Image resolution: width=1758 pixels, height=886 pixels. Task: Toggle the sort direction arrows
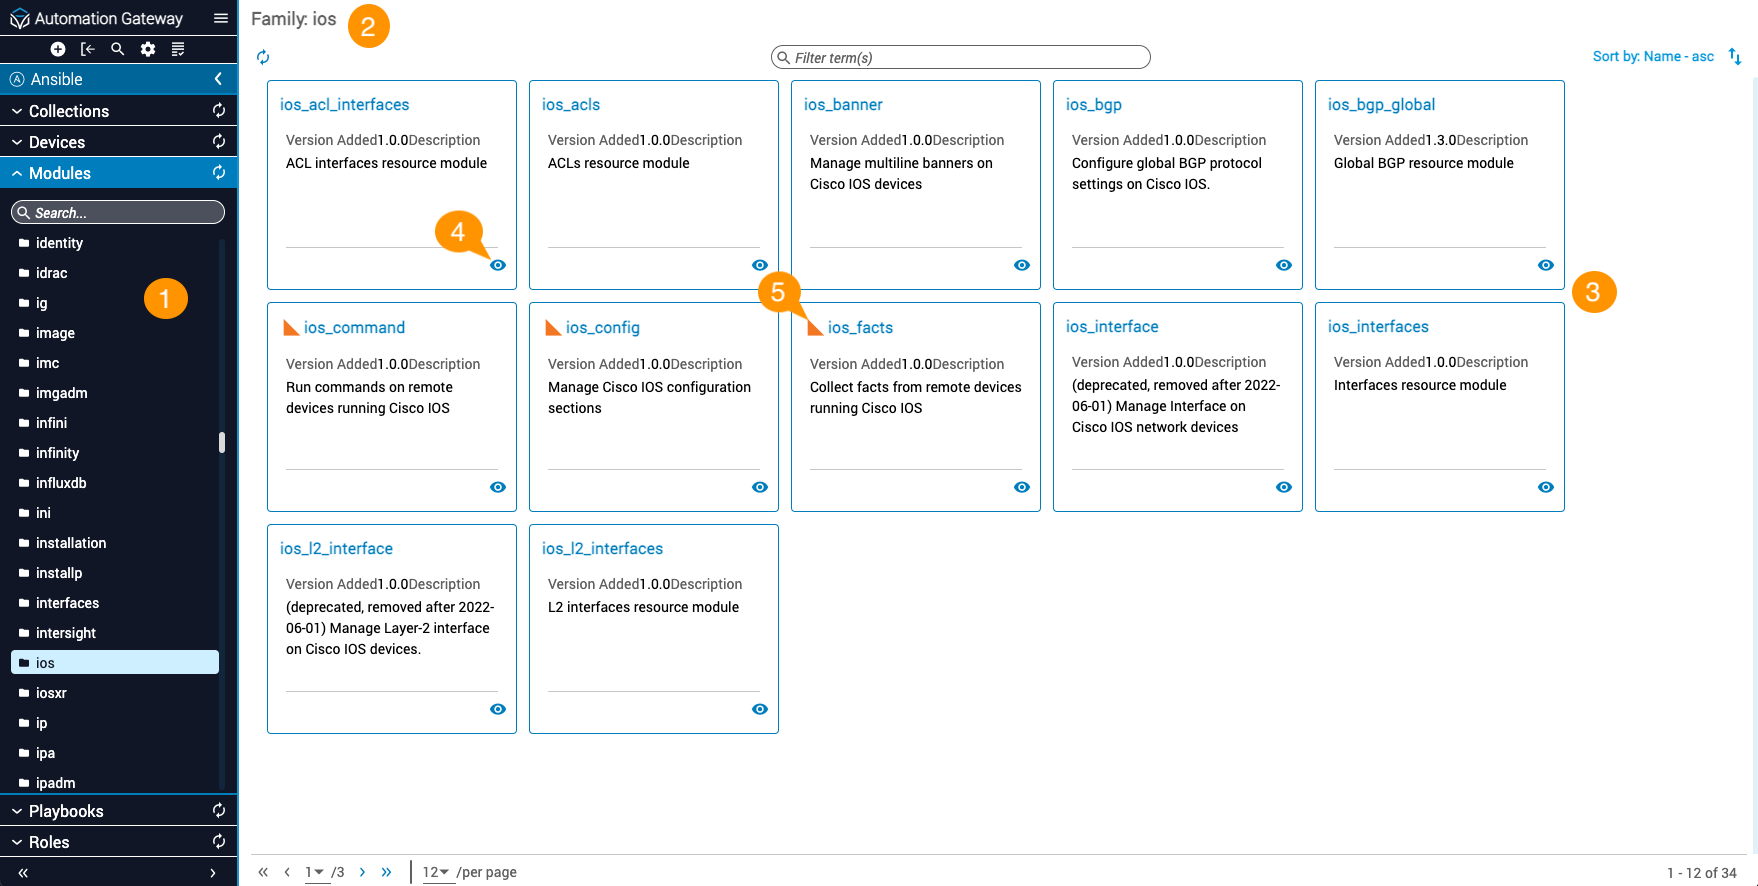[1735, 57]
